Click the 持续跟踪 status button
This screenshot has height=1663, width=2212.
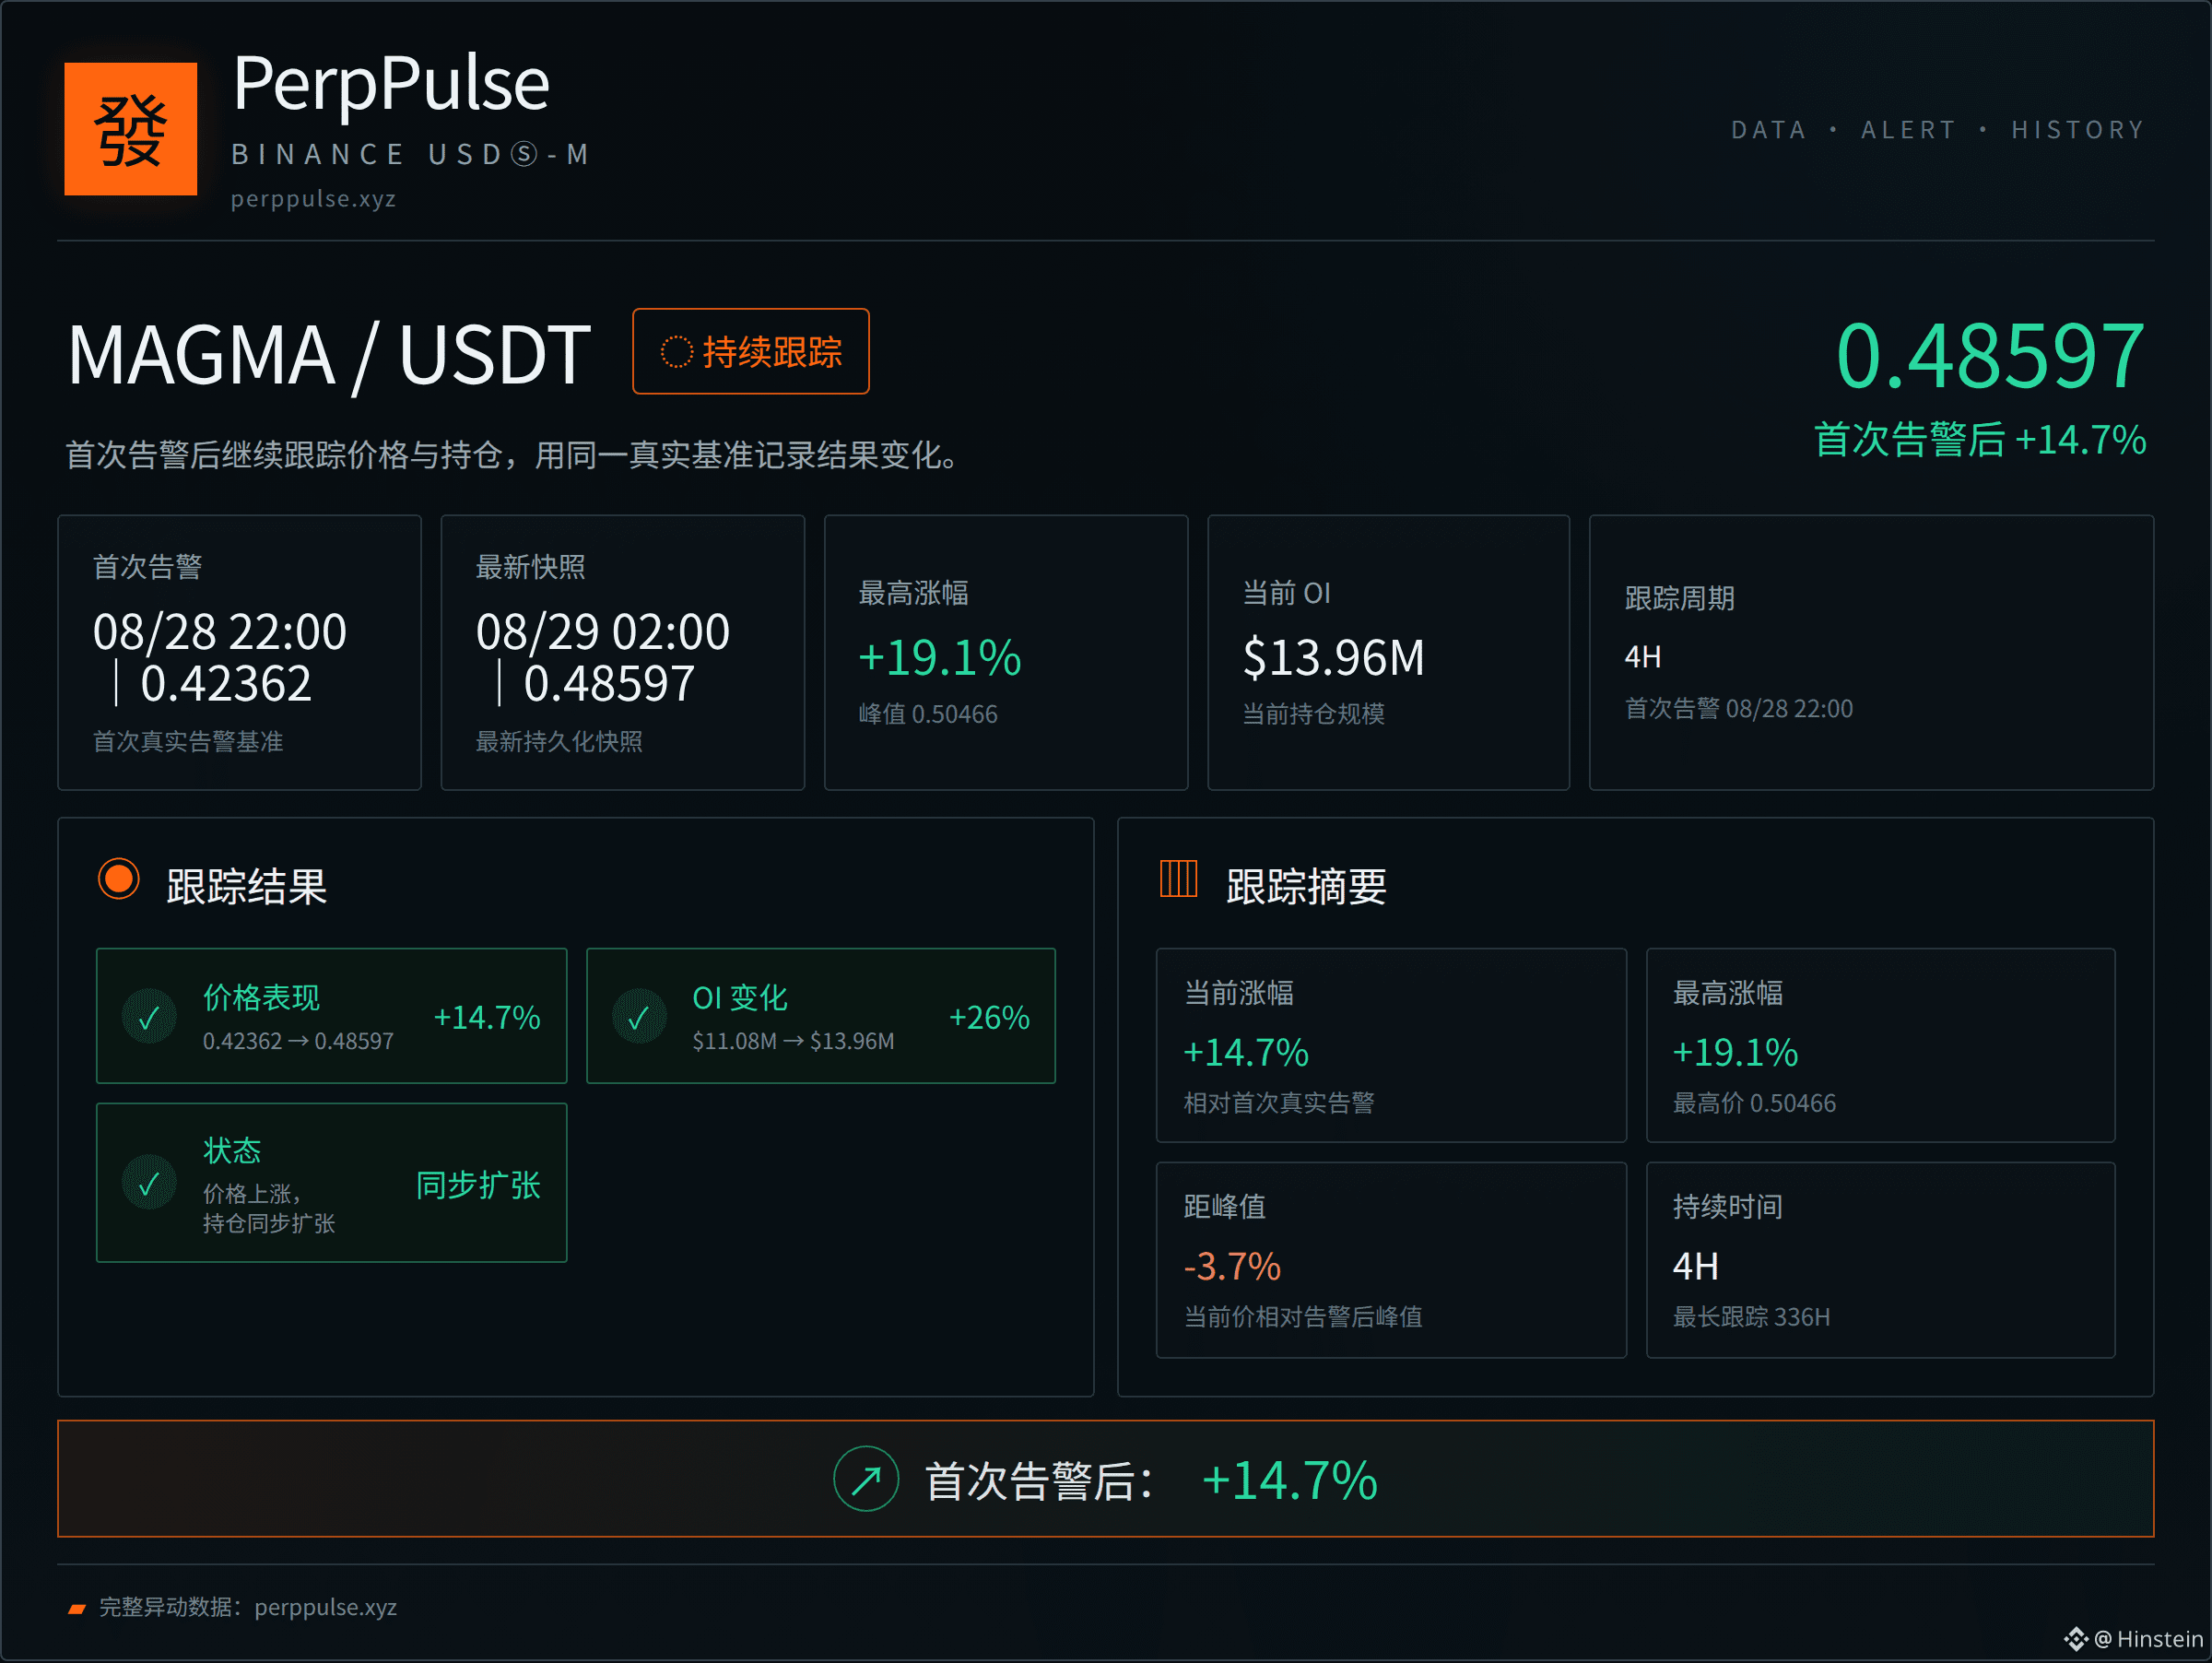(x=751, y=352)
